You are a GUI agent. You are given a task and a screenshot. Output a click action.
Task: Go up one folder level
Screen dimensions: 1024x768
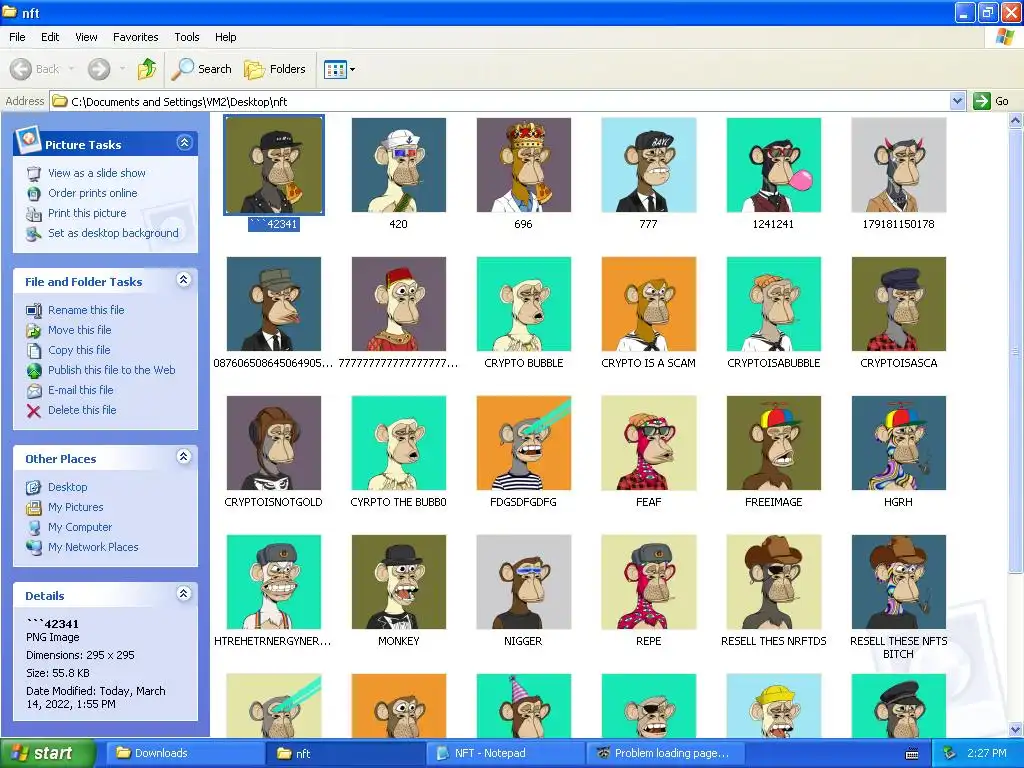click(x=147, y=69)
